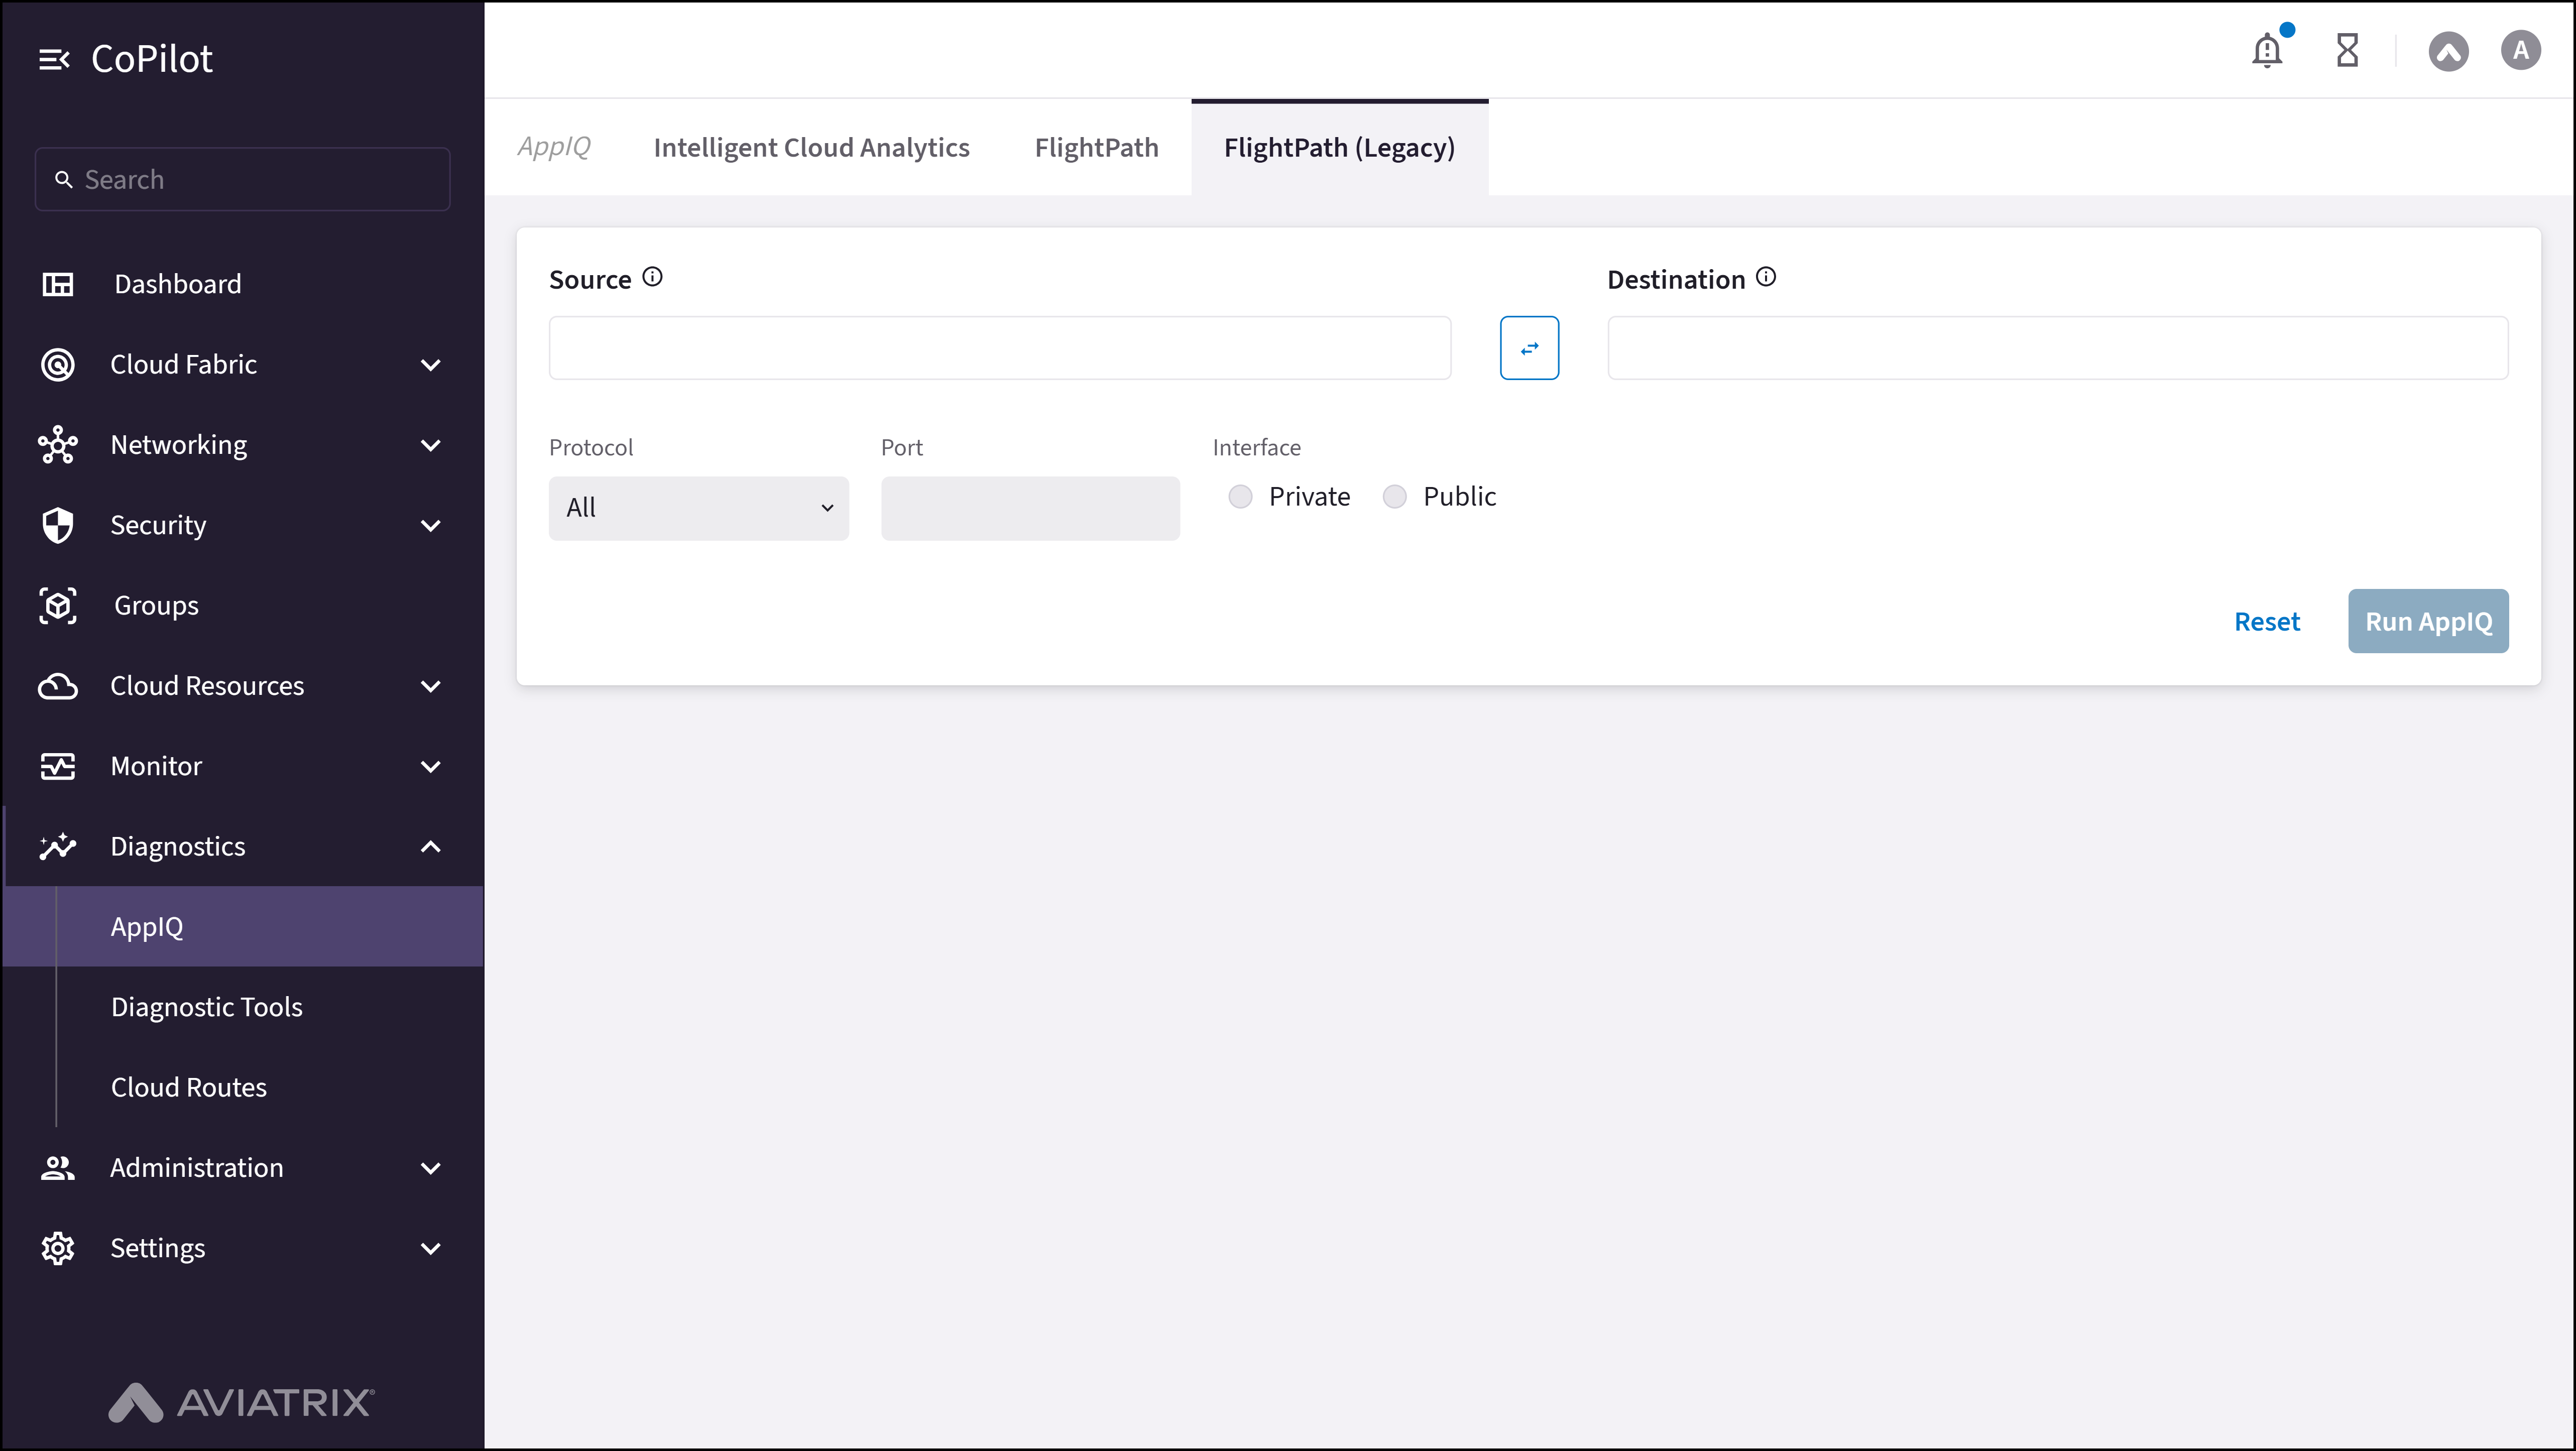
Task: Open the tasks hourglass icon
Action: pyautogui.click(x=2348, y=50)
